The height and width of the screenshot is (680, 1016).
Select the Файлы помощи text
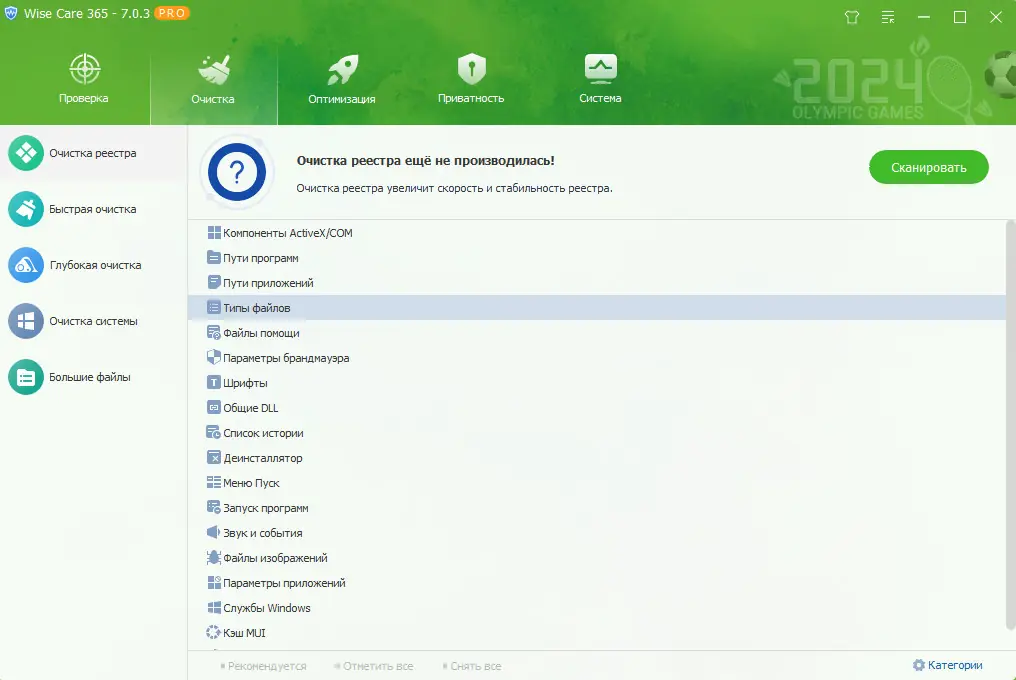pyautogui.click(x=261, y=333)
